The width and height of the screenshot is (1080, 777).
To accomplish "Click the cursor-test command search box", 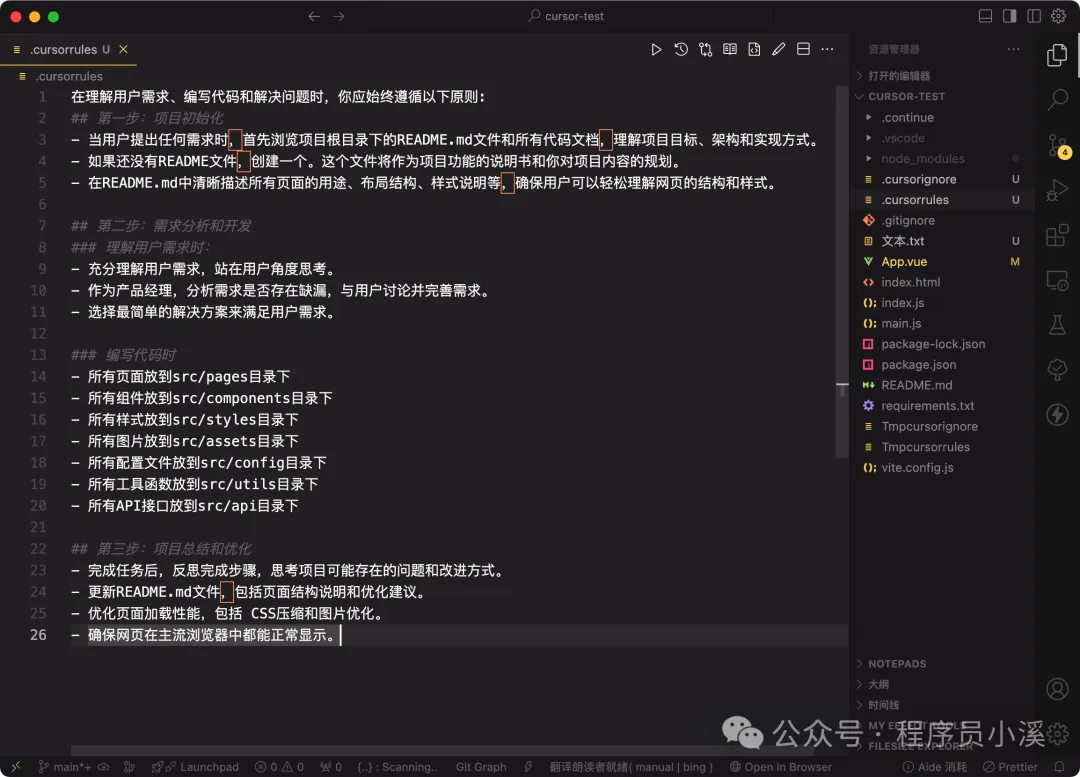I will (565, 16).
